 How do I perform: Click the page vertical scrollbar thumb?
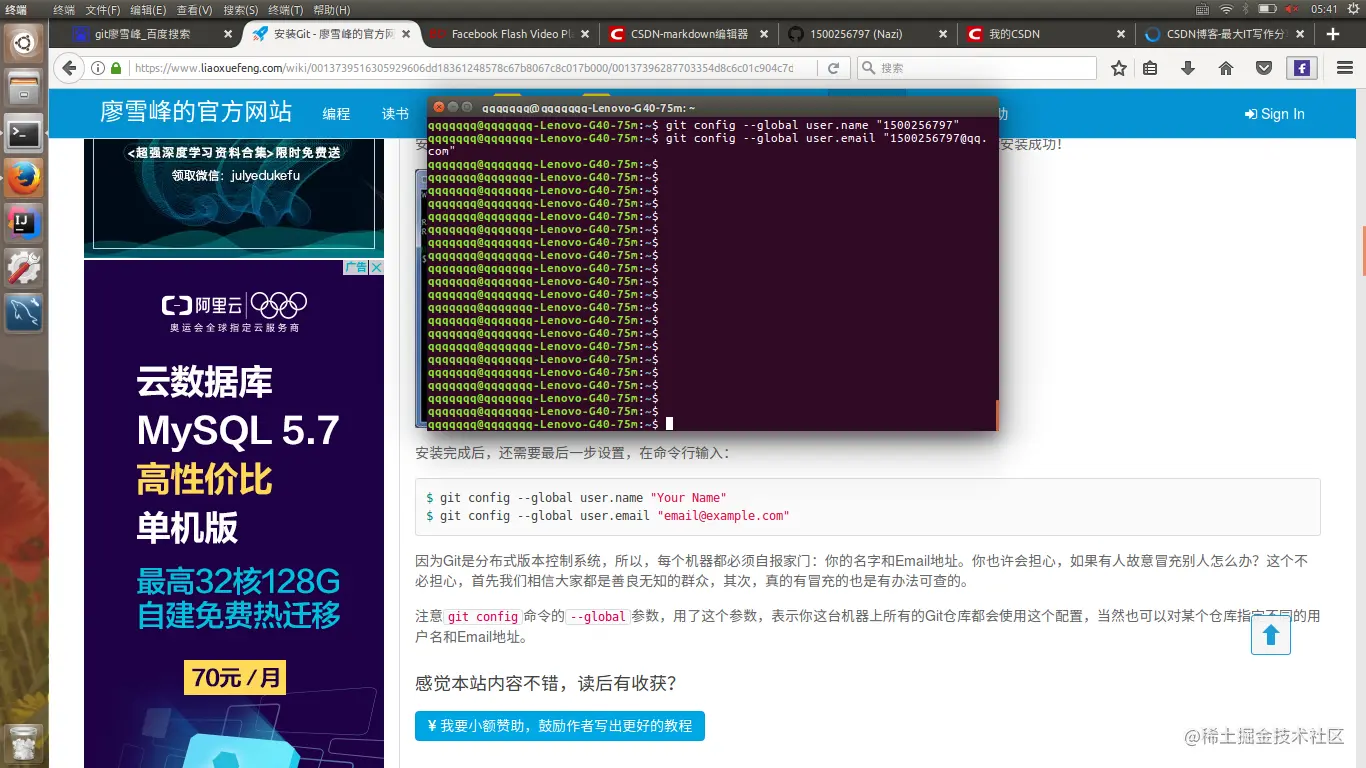coord(1362,250)
